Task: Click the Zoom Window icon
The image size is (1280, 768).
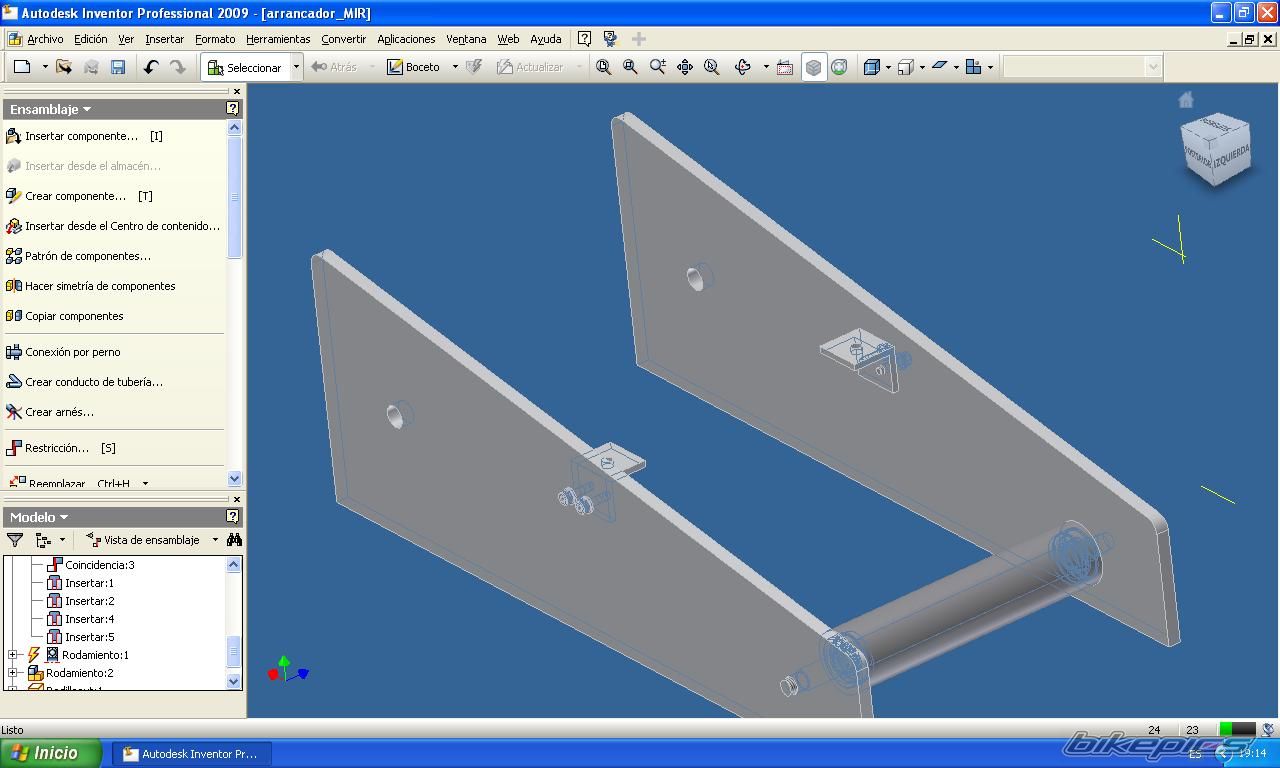Action: [x=630, y=67]
